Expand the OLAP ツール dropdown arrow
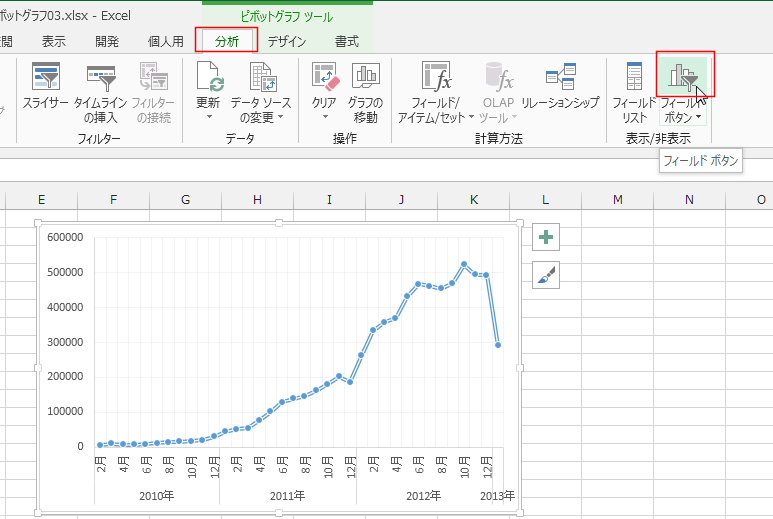This screenshot has height=519, width=773. point(514,117)
